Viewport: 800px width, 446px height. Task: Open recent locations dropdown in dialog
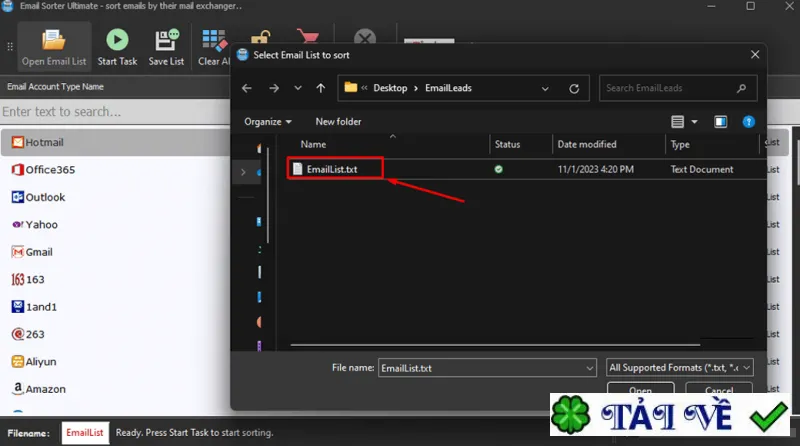click(x=298, y=88)
